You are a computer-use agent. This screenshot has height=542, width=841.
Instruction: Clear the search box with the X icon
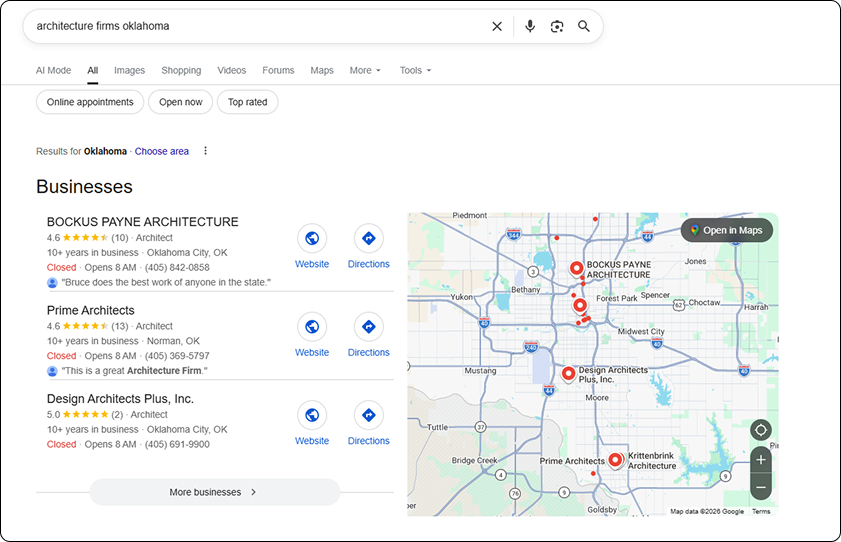point(497,26)
